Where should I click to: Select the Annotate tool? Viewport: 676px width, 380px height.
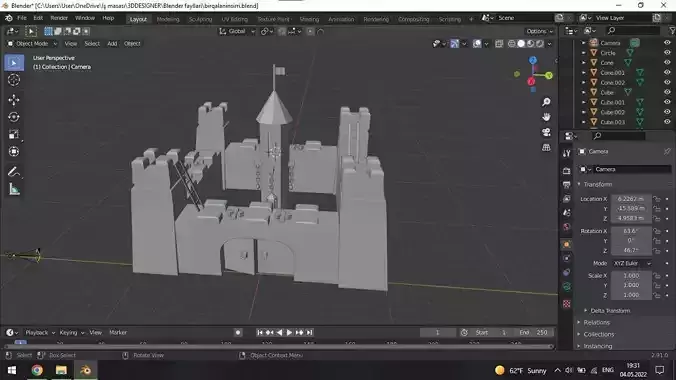click(14, 172)
